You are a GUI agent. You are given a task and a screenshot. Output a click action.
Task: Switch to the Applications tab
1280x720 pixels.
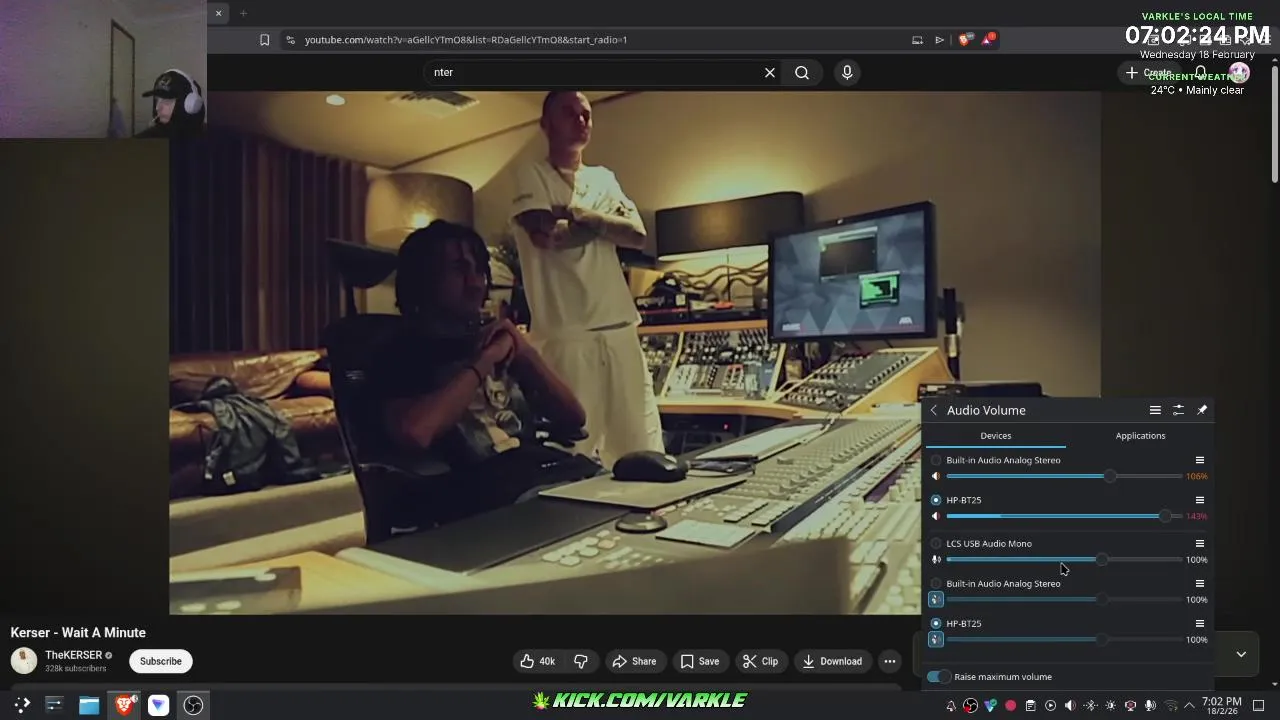click(1140, 436)
